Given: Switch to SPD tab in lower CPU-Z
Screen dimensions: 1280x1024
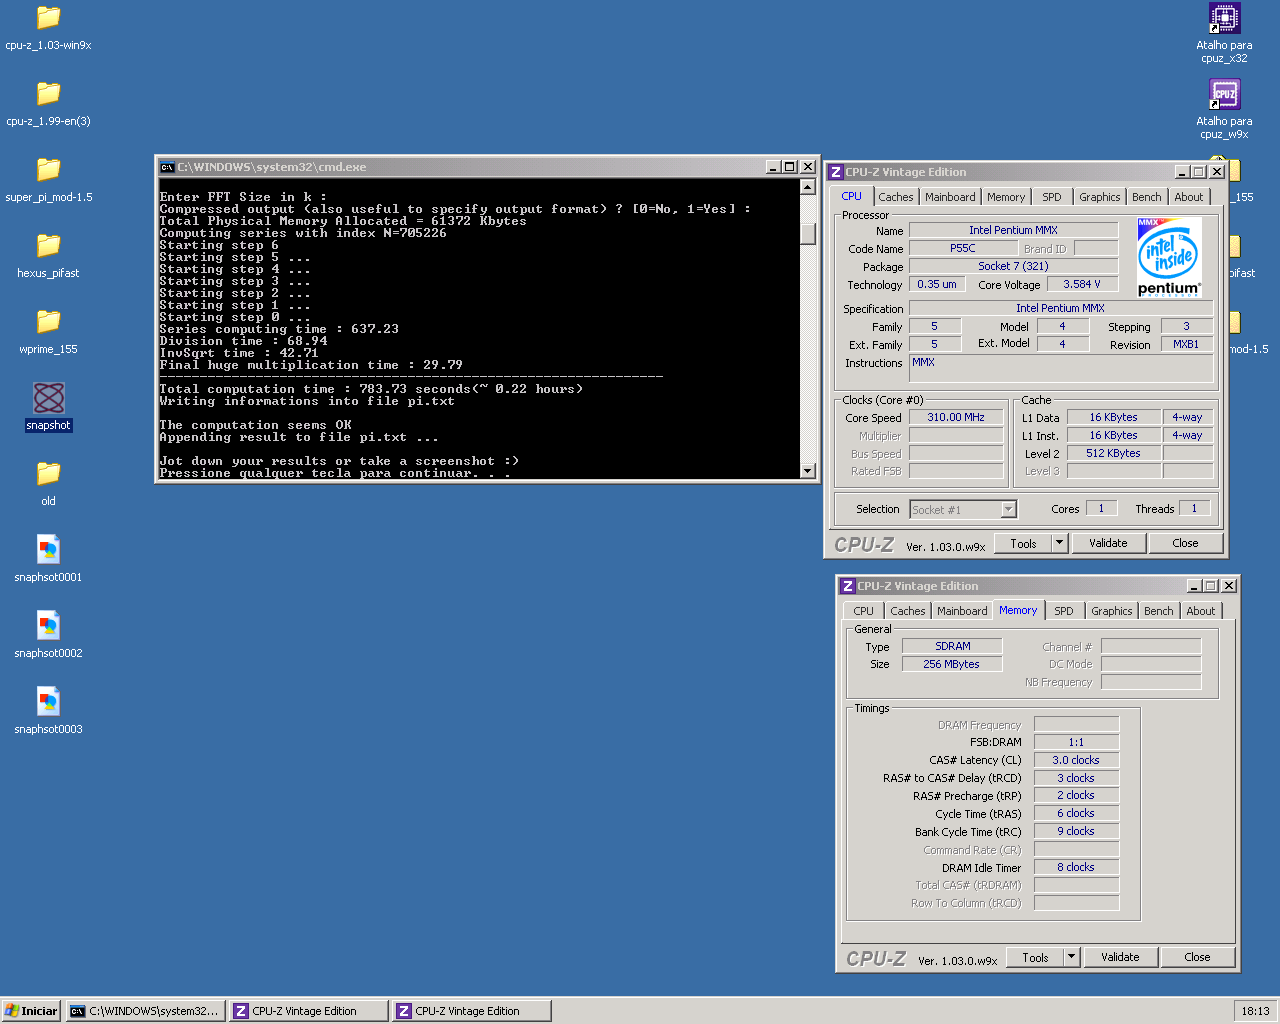Looking at the screenshot, I should coord(1063,611).
